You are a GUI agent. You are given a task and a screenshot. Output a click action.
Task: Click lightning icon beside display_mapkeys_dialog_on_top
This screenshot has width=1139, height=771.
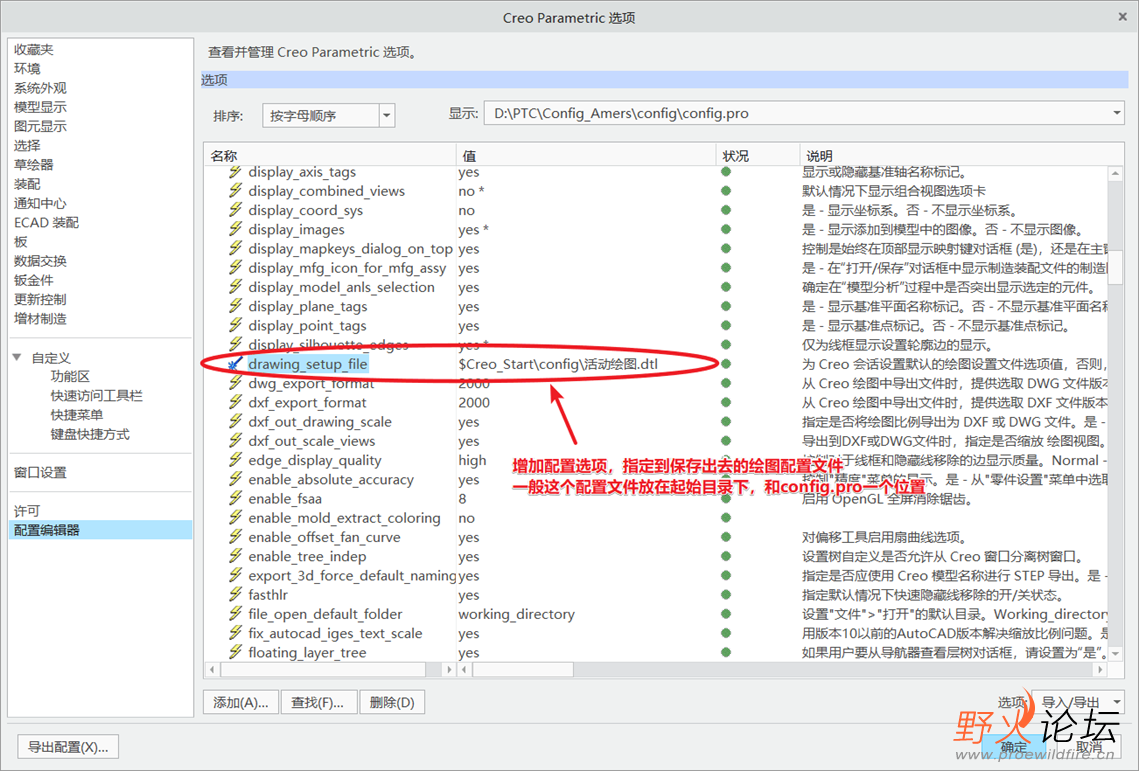click(235, 249)
